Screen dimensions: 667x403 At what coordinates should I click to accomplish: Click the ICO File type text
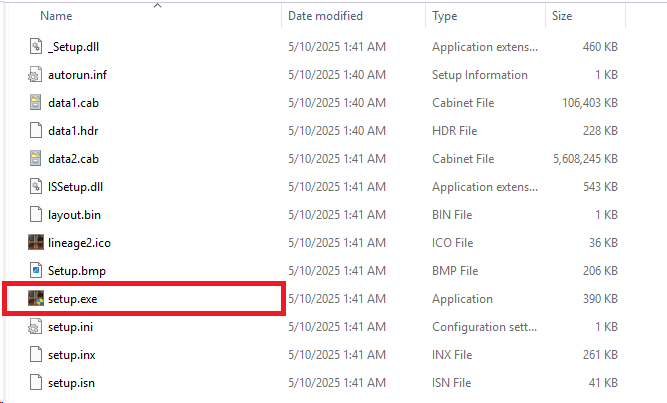pos(453,243)
